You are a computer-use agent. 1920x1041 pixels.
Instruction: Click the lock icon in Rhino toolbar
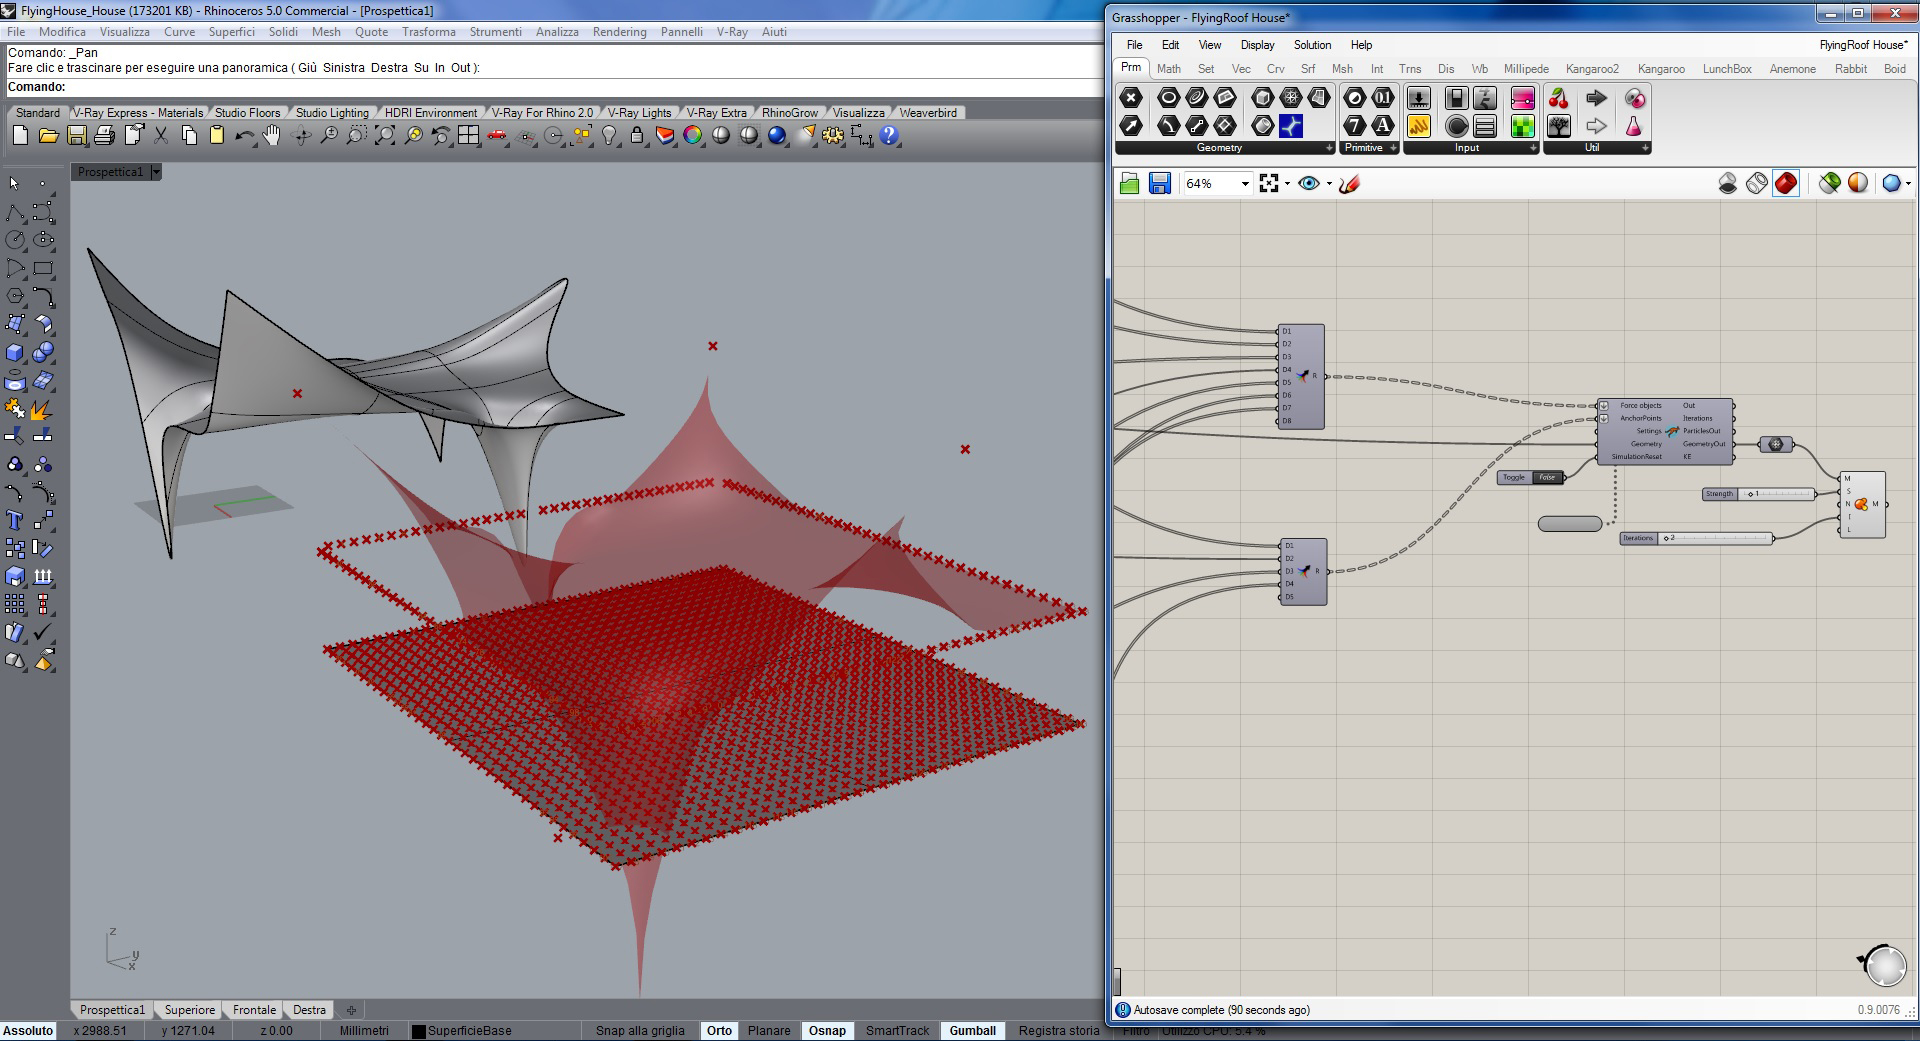tap(637, 136)
